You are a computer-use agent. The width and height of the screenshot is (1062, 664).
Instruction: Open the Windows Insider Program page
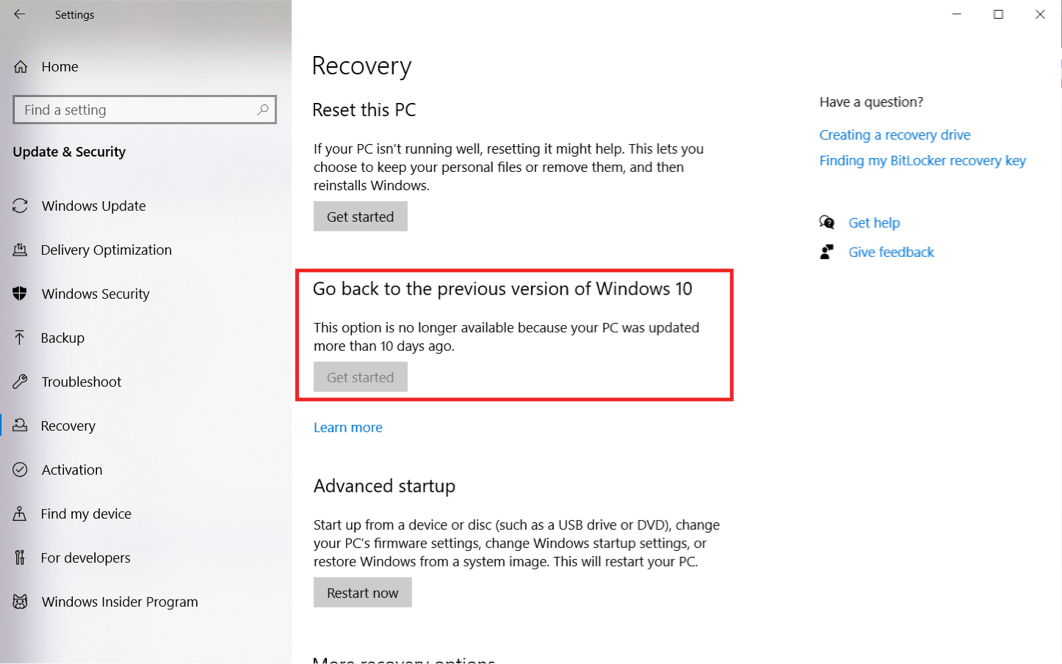coord(119,602)
